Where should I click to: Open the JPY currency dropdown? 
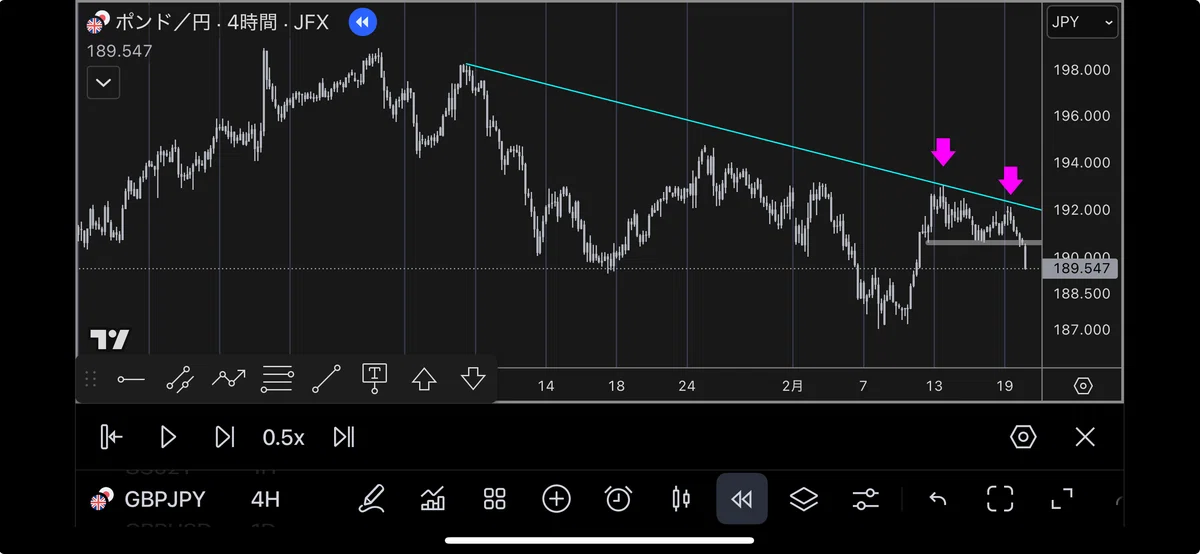point(1082,22)
